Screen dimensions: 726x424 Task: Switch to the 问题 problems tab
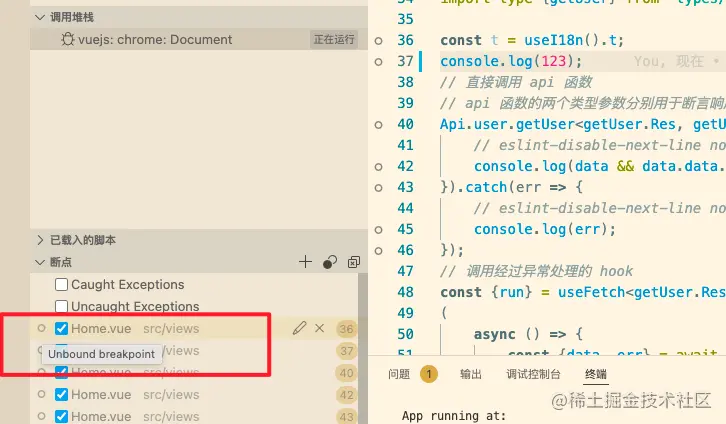click(x=399, y=374)
